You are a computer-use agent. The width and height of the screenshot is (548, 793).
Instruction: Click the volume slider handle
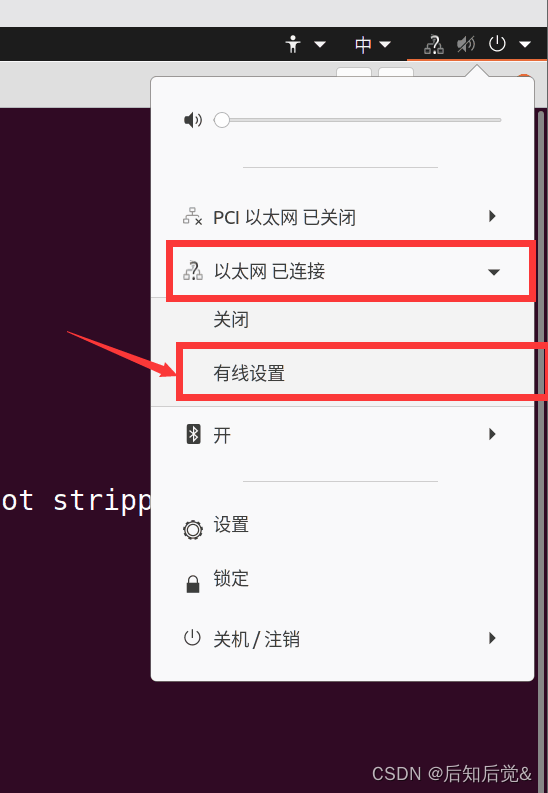(221, 120)
